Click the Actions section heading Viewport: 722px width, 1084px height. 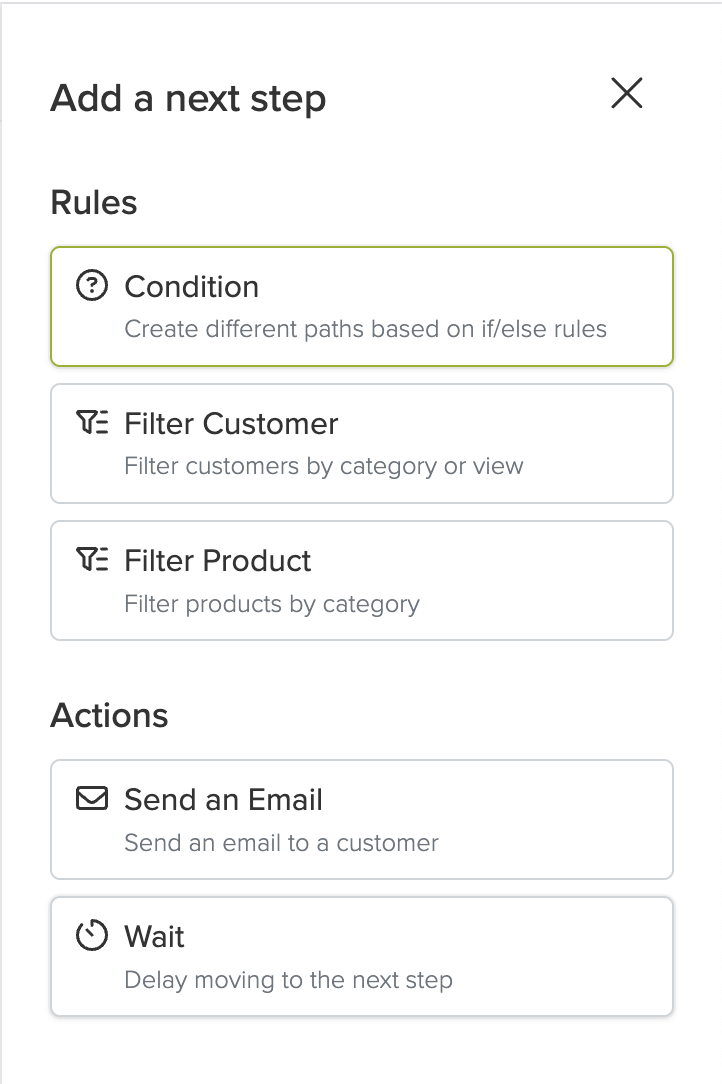(109, 716)
